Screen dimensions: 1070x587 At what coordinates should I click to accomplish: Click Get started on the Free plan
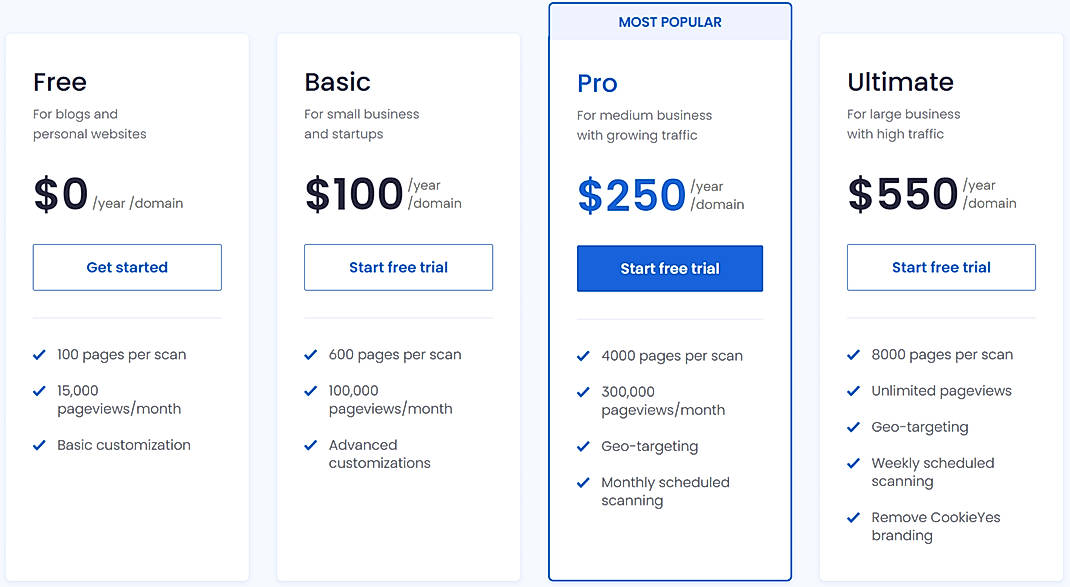coord(127,267)
